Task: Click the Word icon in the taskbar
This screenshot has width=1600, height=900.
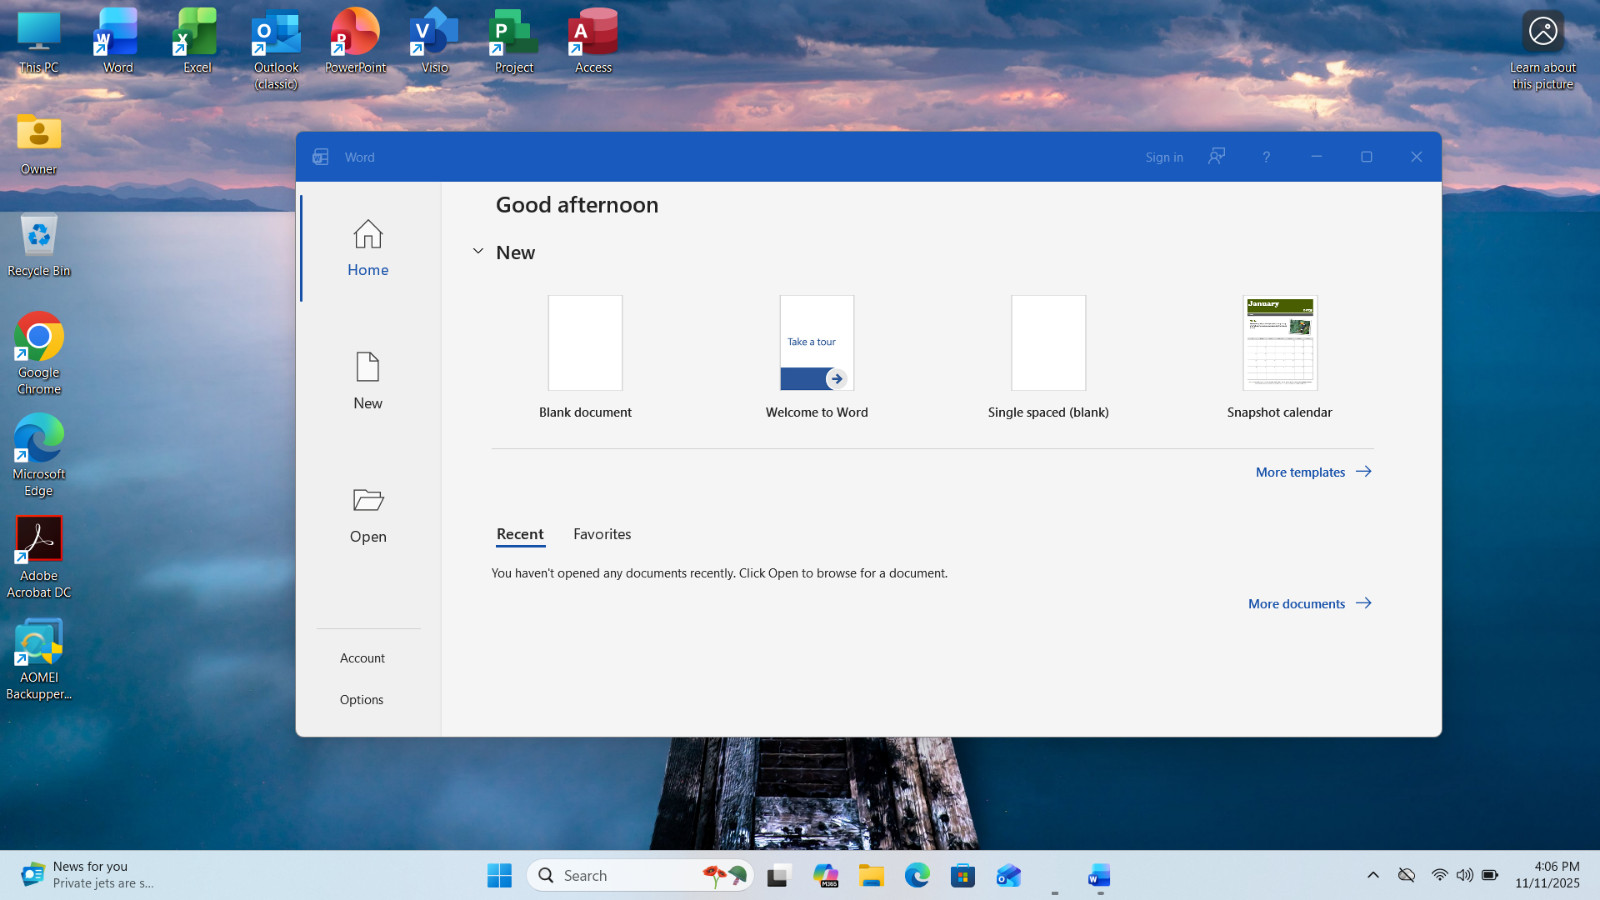Action: pos(1100,876)
